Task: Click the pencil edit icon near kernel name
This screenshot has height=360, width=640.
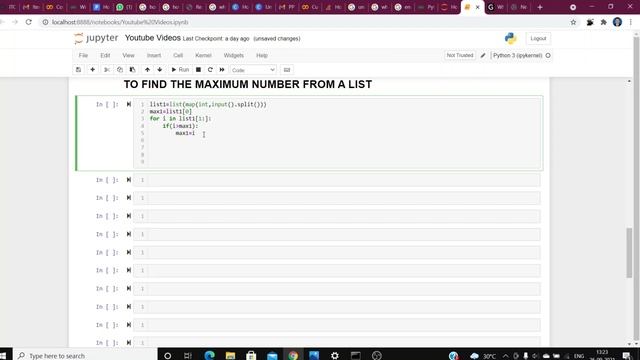Action: pos(483,56)
